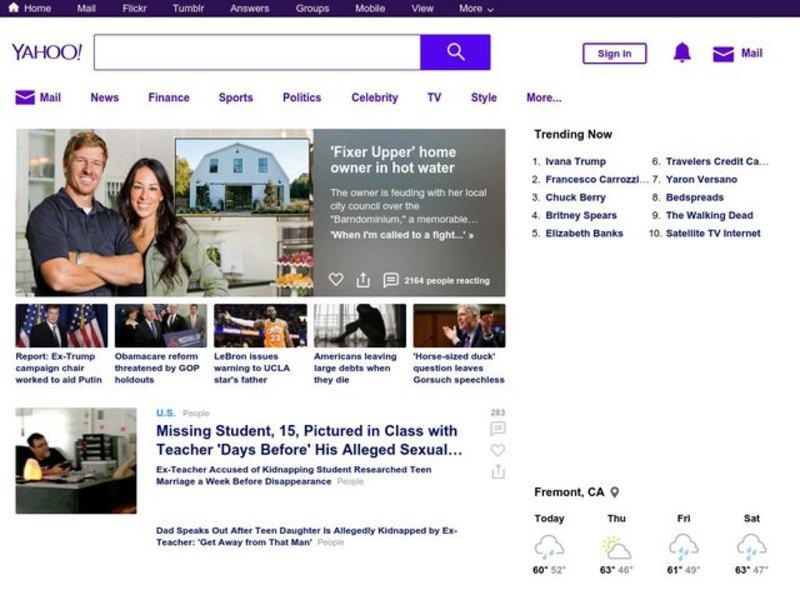Open LeBron UCLA story thumbnail
This screenshot has width=800, height=600.
pyautogui.click(x=260, y=326)
